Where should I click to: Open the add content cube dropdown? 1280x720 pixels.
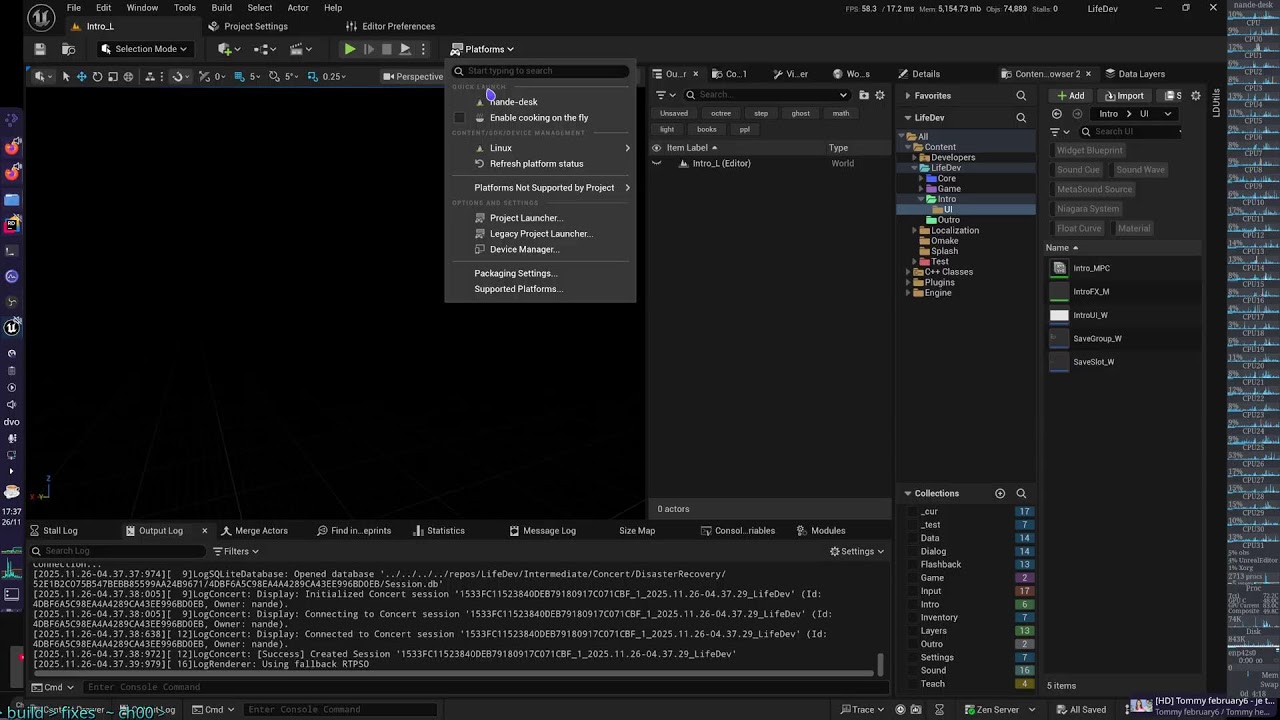coord(228,49)
